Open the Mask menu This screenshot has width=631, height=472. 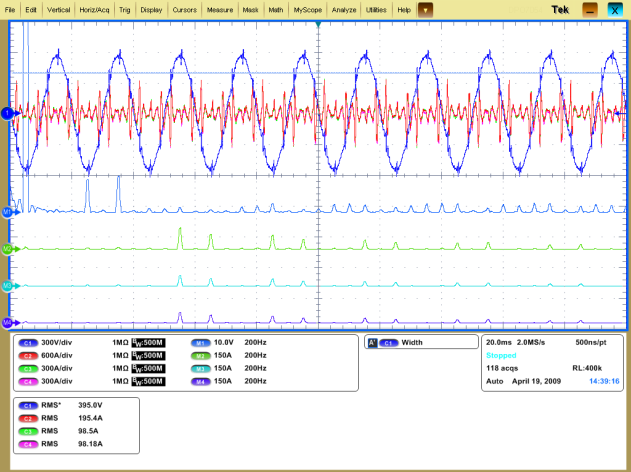click(250, 10)
